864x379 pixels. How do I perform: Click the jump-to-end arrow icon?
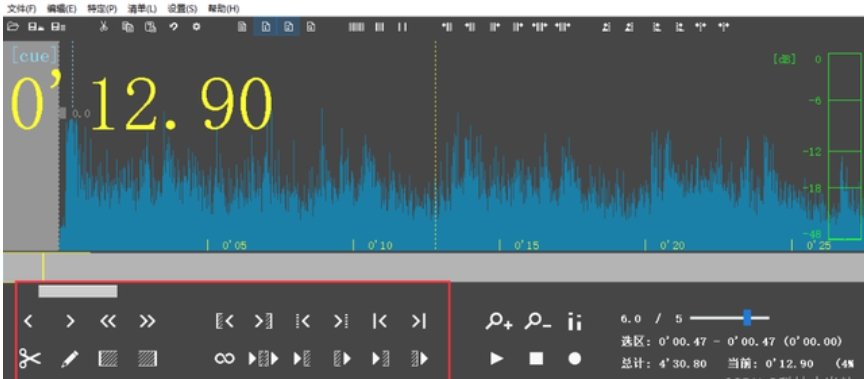pyautogui.click(x=418, y=321)
